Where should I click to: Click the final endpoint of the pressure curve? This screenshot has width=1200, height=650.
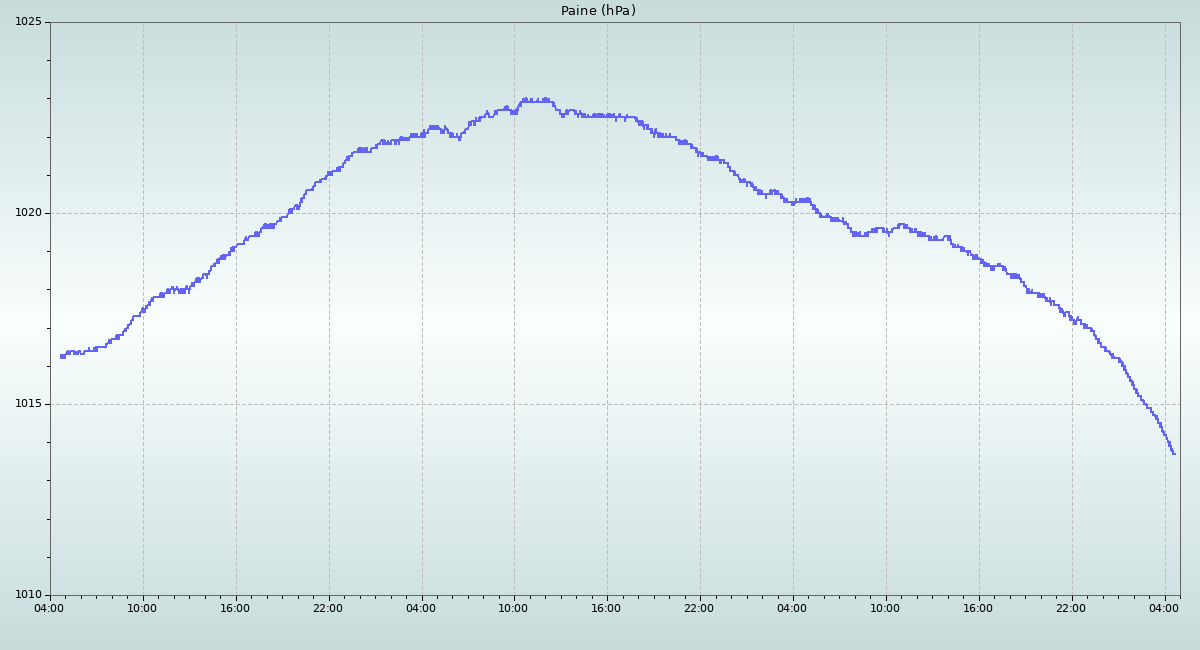pyautogui.click(x=1174, y=454)
